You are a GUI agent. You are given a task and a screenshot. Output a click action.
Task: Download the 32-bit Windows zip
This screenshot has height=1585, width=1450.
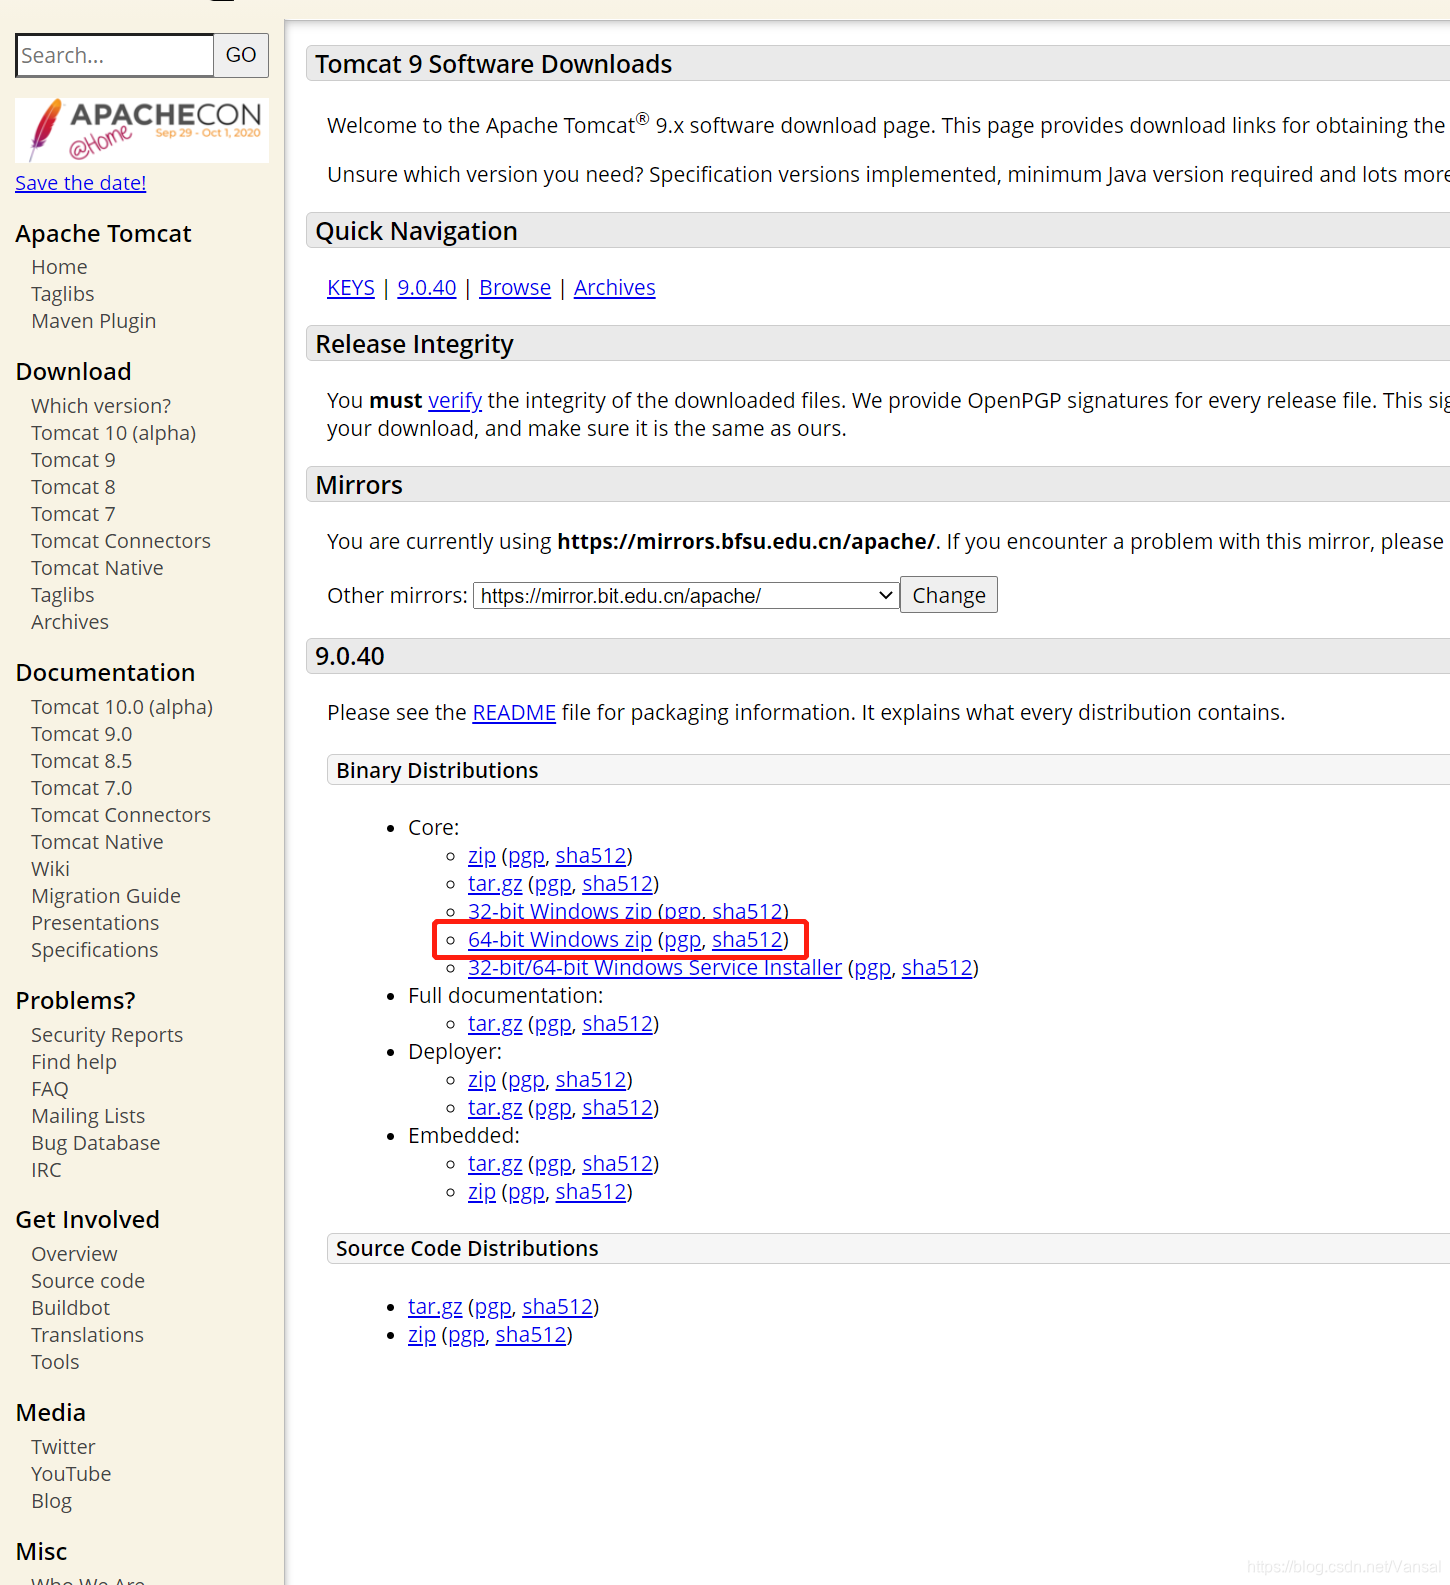560,912
